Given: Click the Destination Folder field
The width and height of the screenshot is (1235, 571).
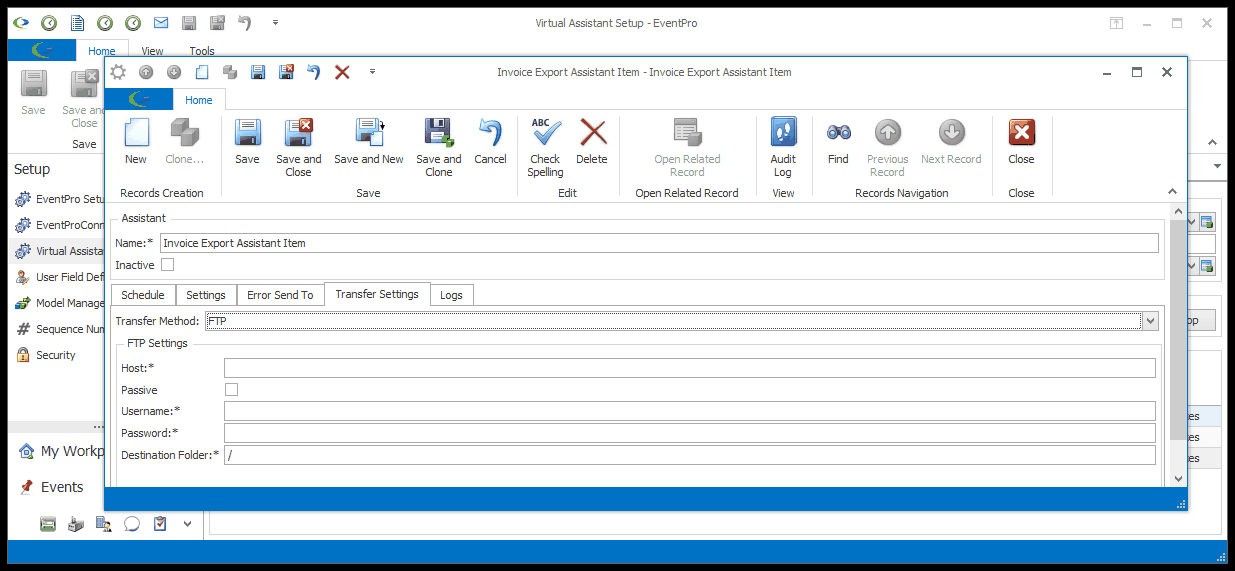Looking at the screenshot, I should [x=690, y=455].
